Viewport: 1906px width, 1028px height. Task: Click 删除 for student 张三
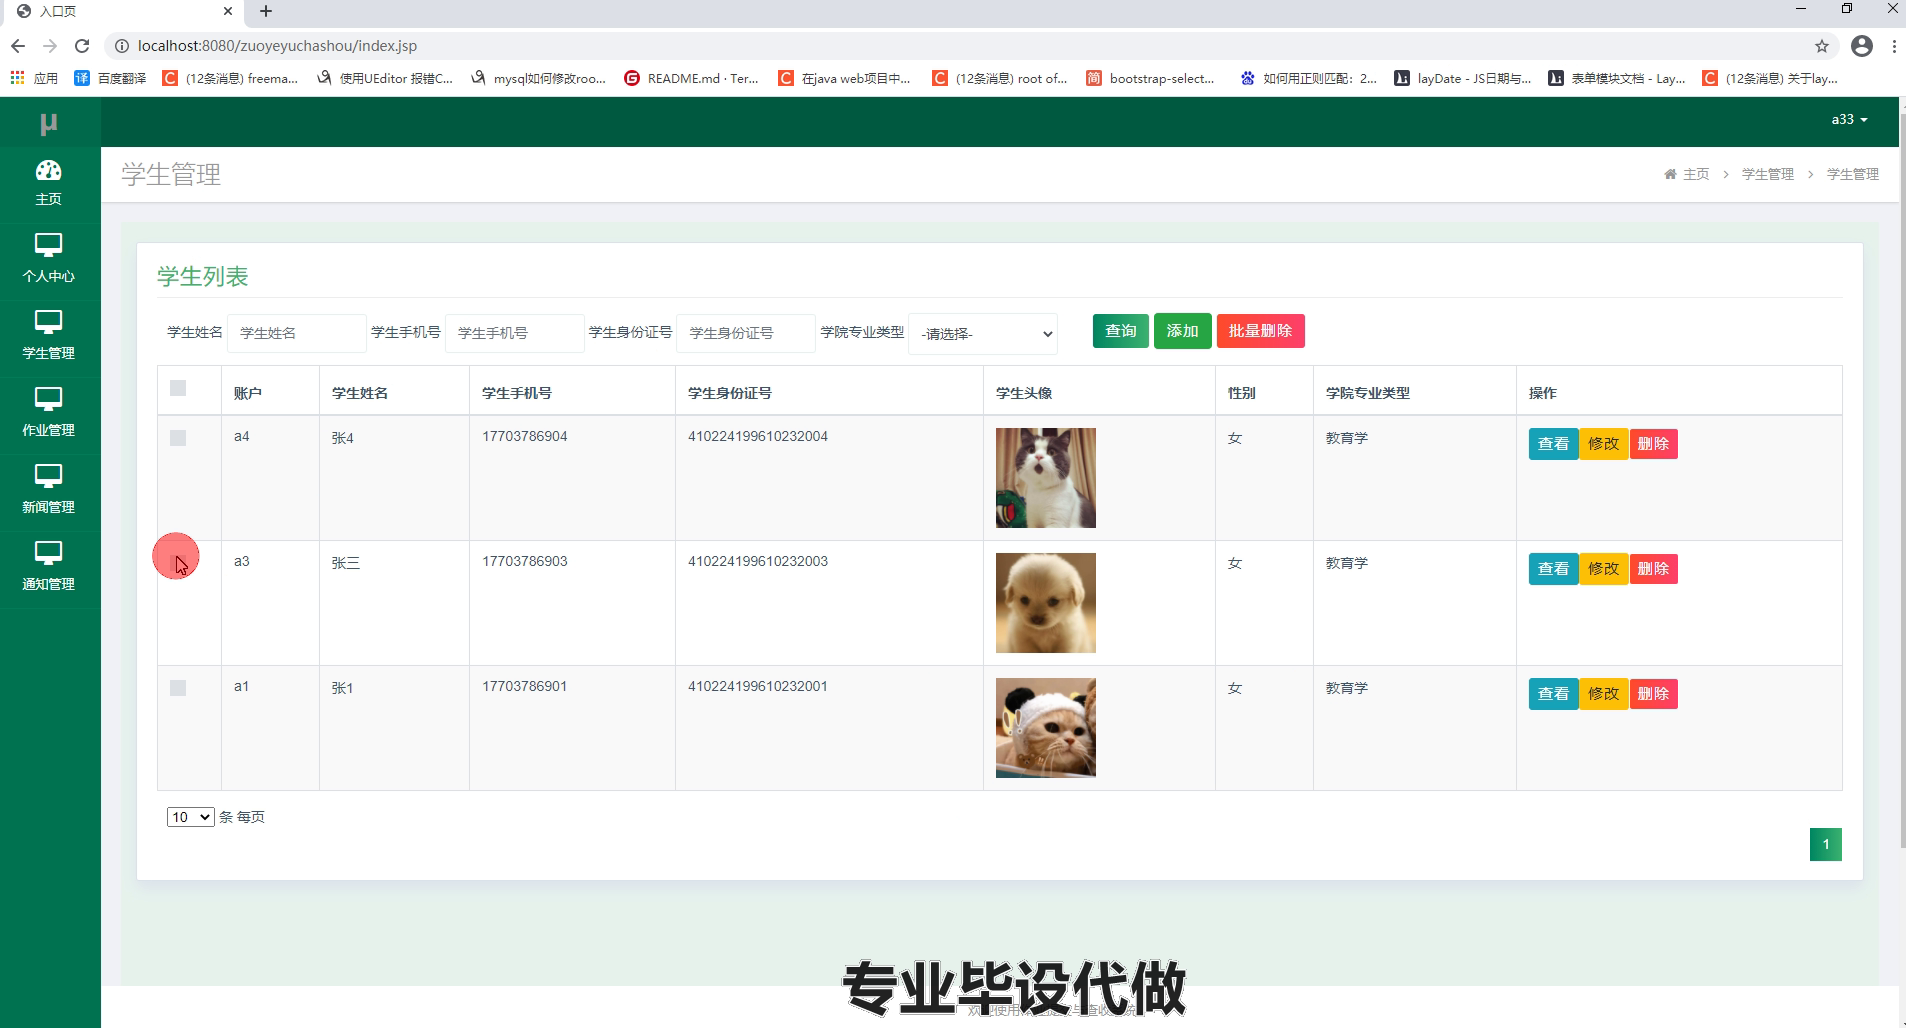pyautogui.click(x=1653, y=569)
